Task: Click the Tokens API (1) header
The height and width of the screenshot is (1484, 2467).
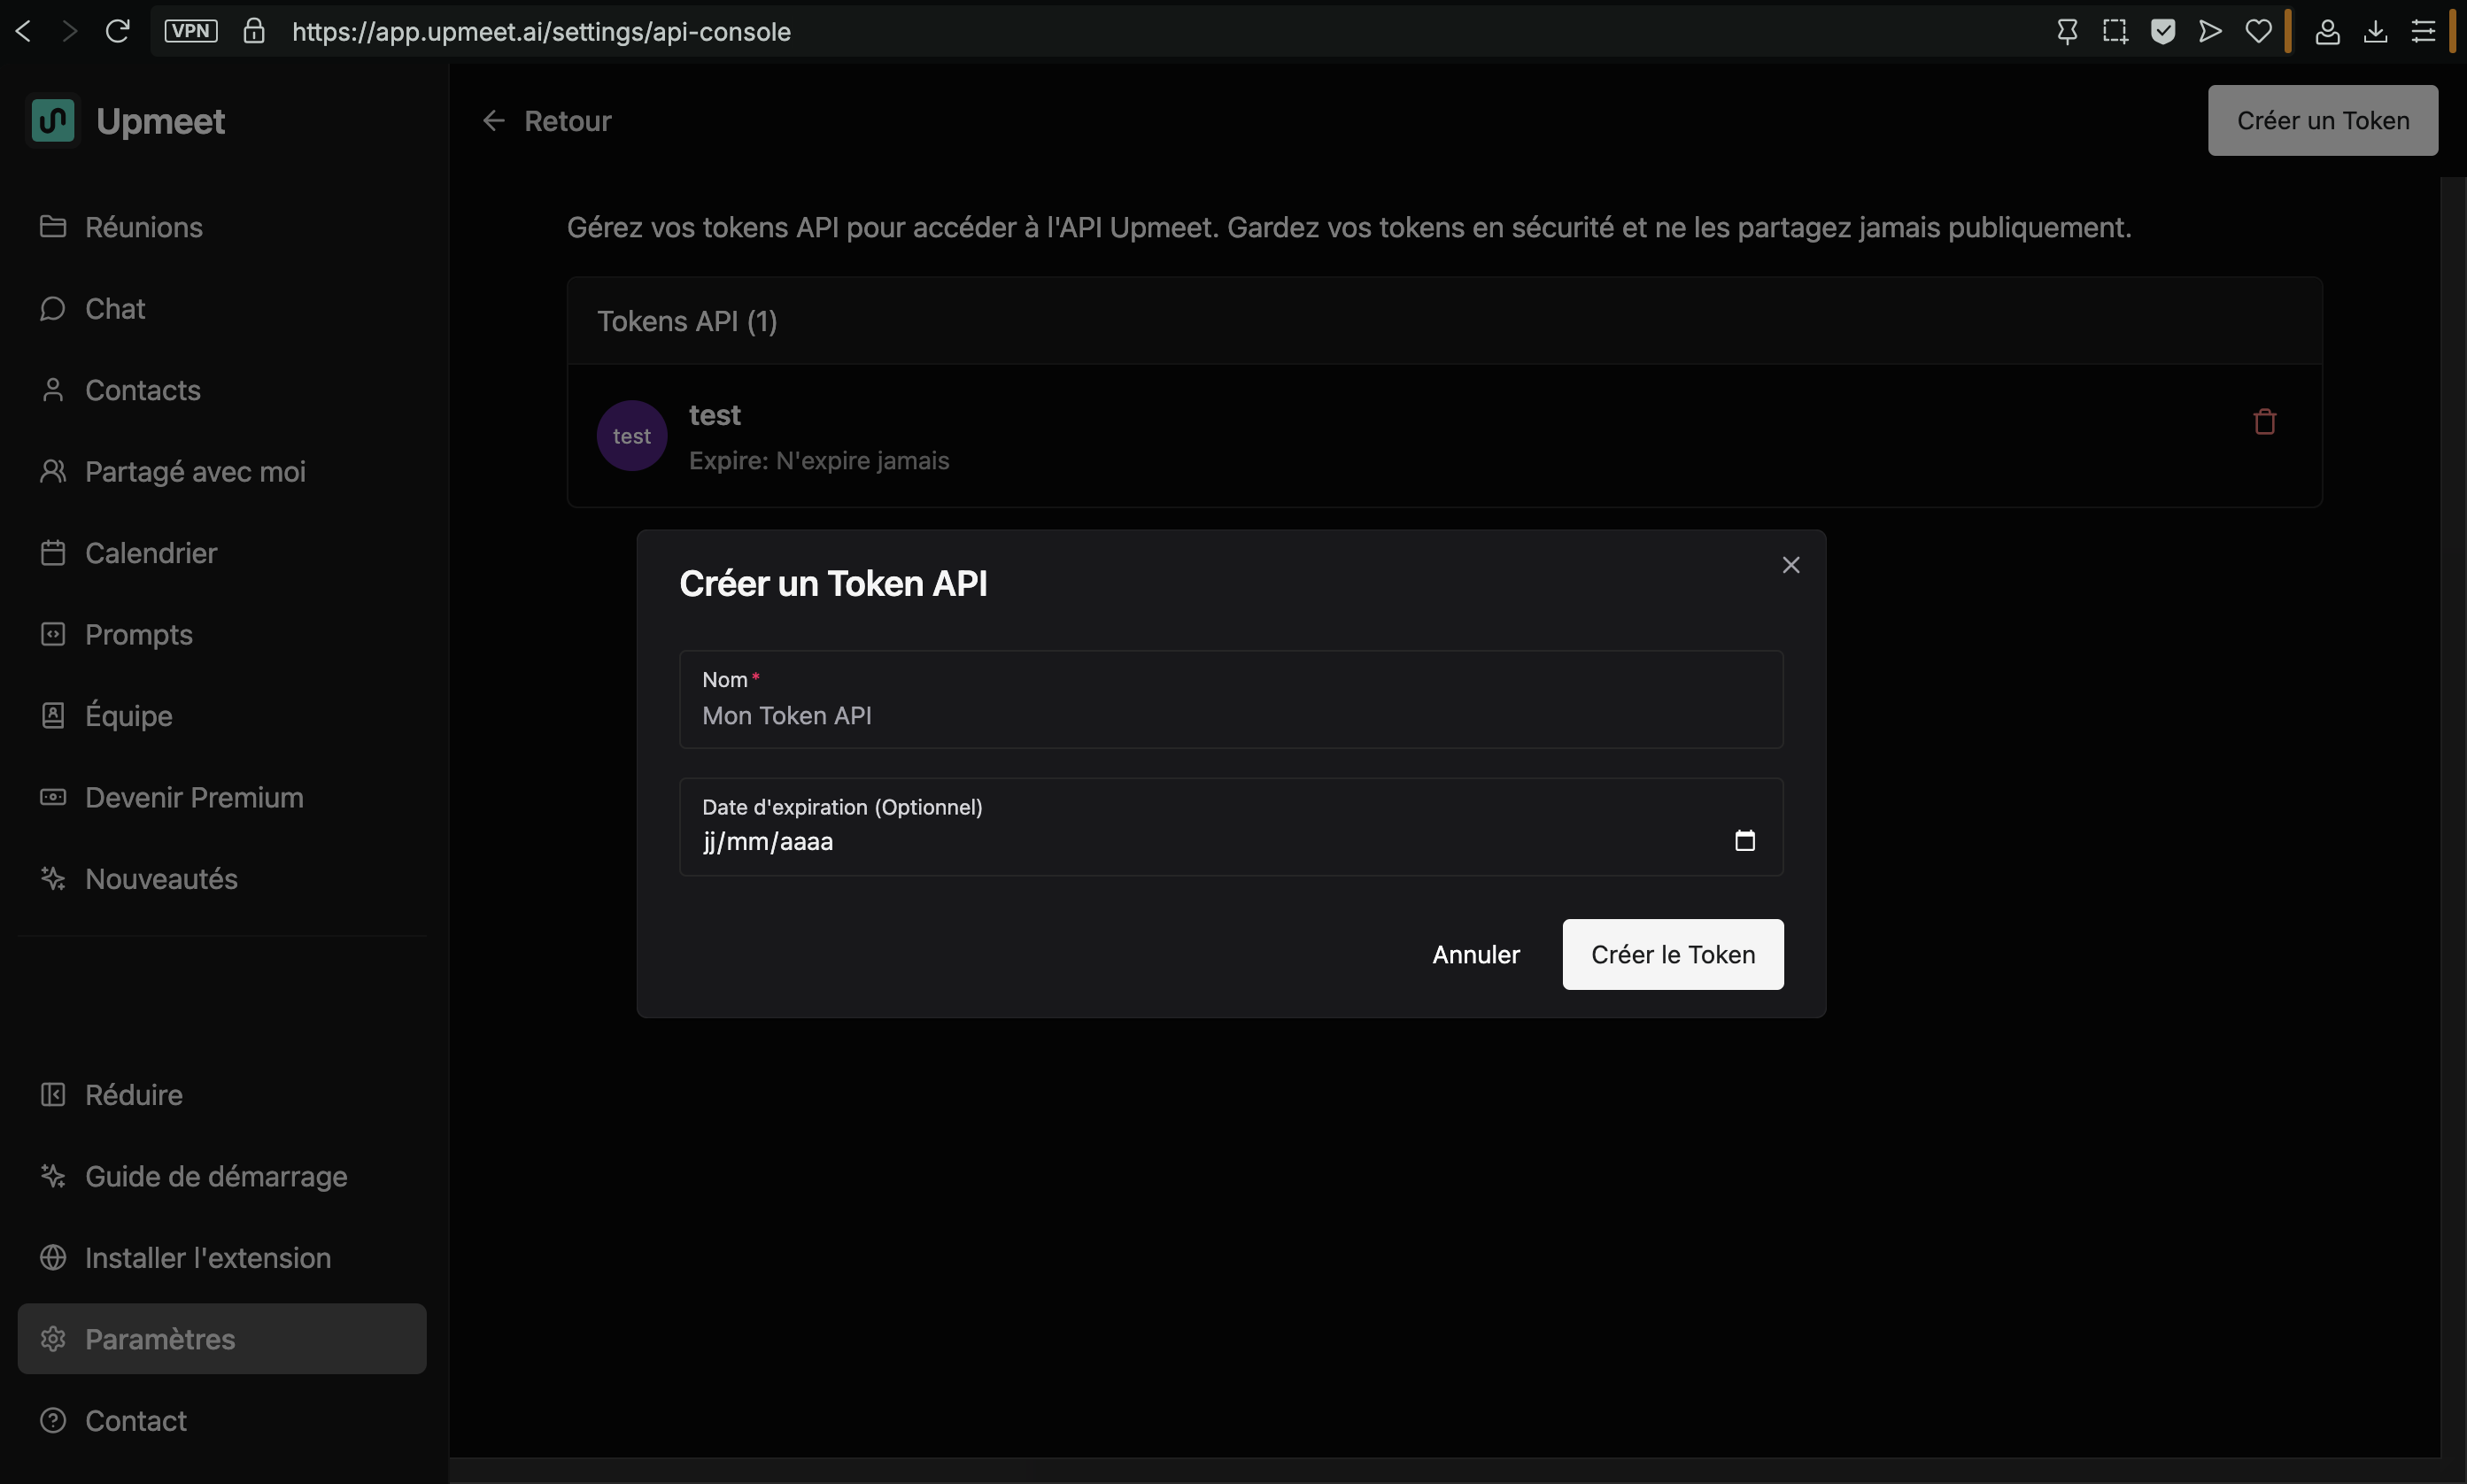Action: [x=687, y=321]
